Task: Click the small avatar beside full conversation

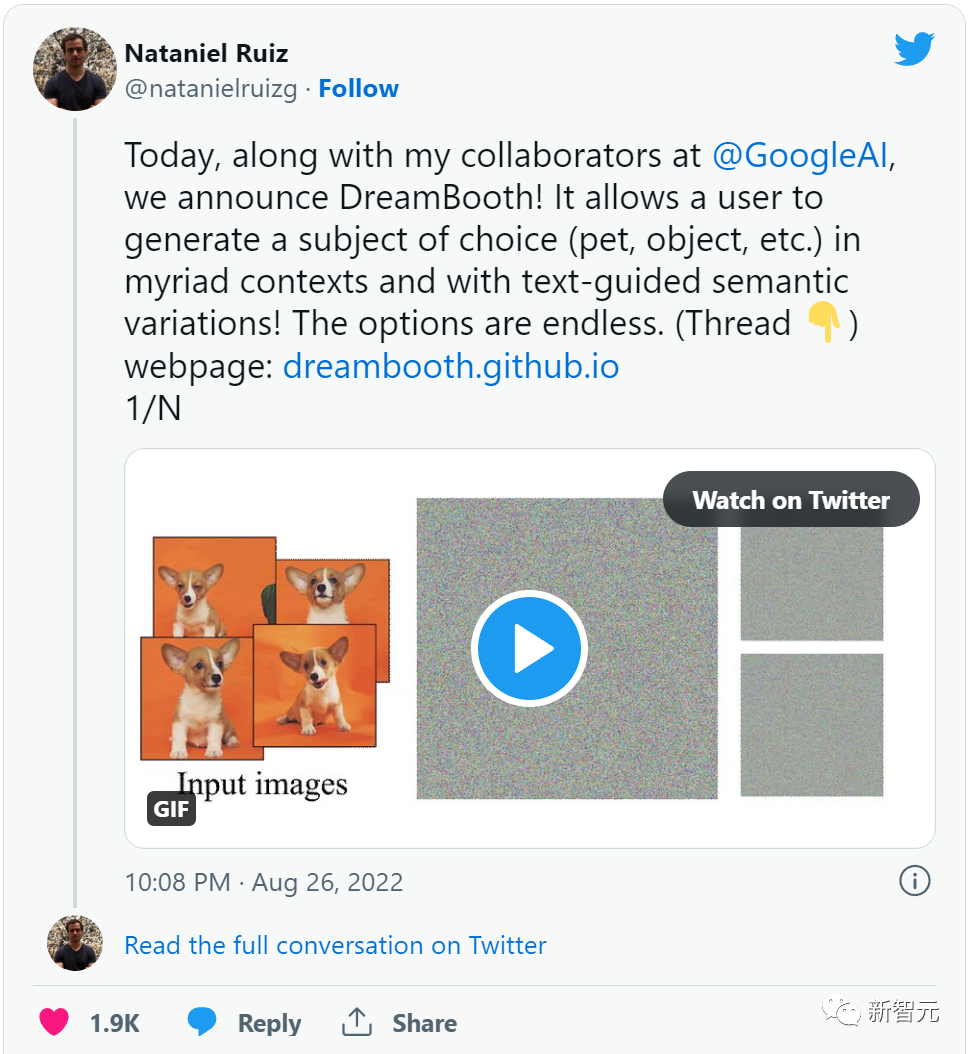Action: (x=75, y=943)
